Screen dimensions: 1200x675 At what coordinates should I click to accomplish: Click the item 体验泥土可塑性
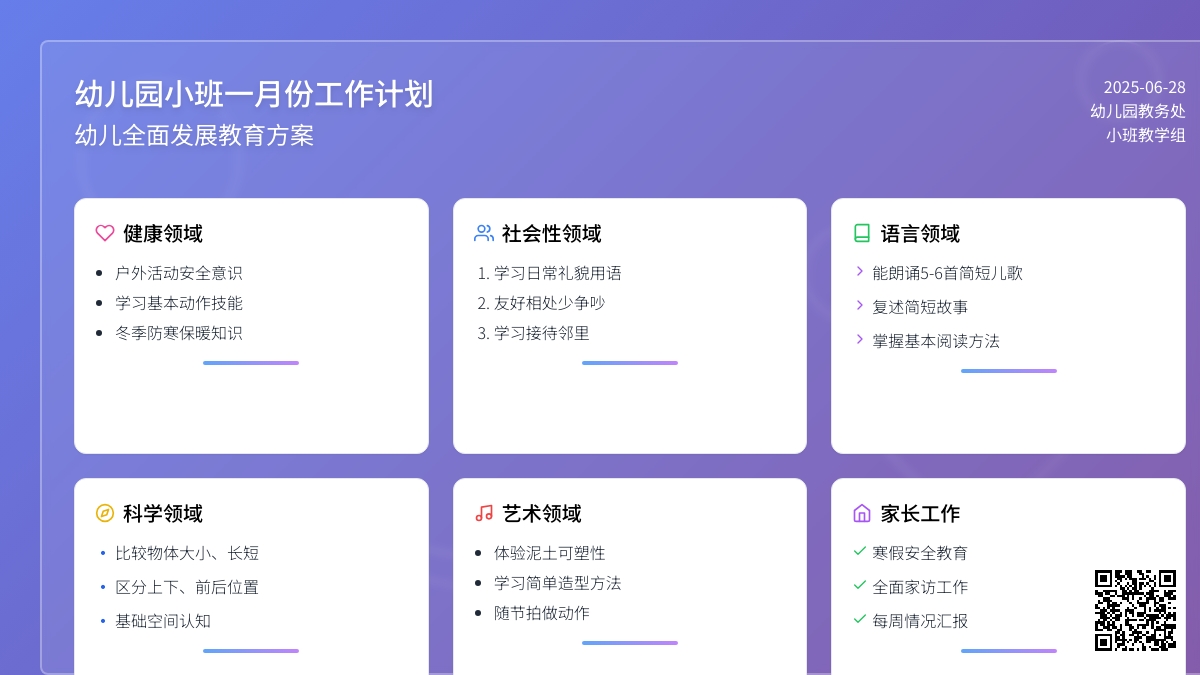coord(550,553)
